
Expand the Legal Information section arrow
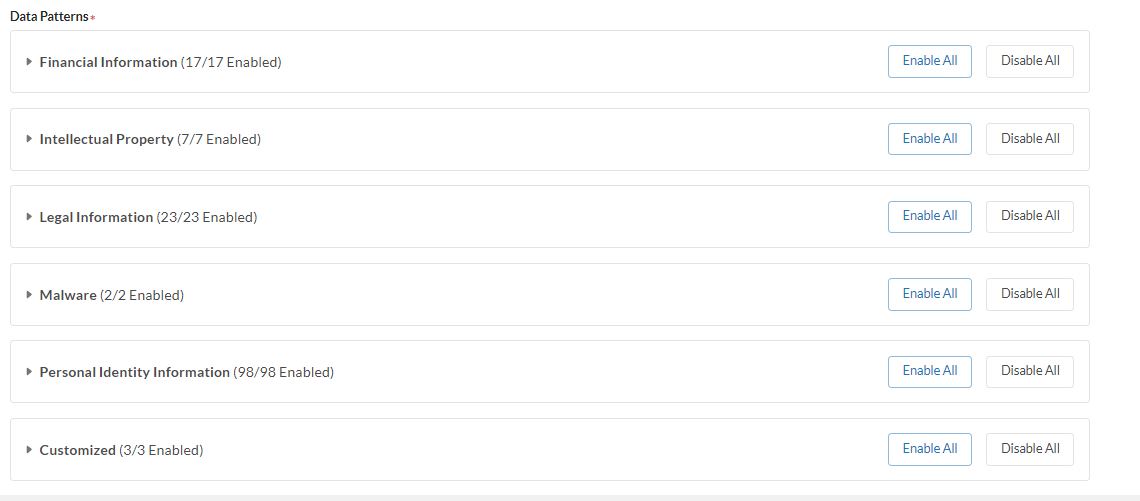coord(30,217)
